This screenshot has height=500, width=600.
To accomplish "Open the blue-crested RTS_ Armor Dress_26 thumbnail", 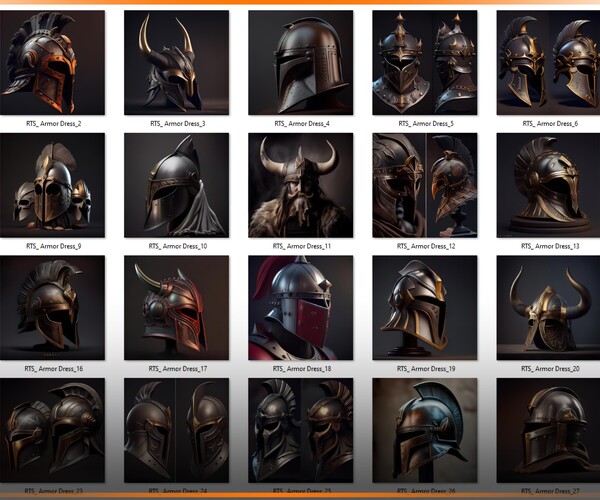I will click(425, 430).
